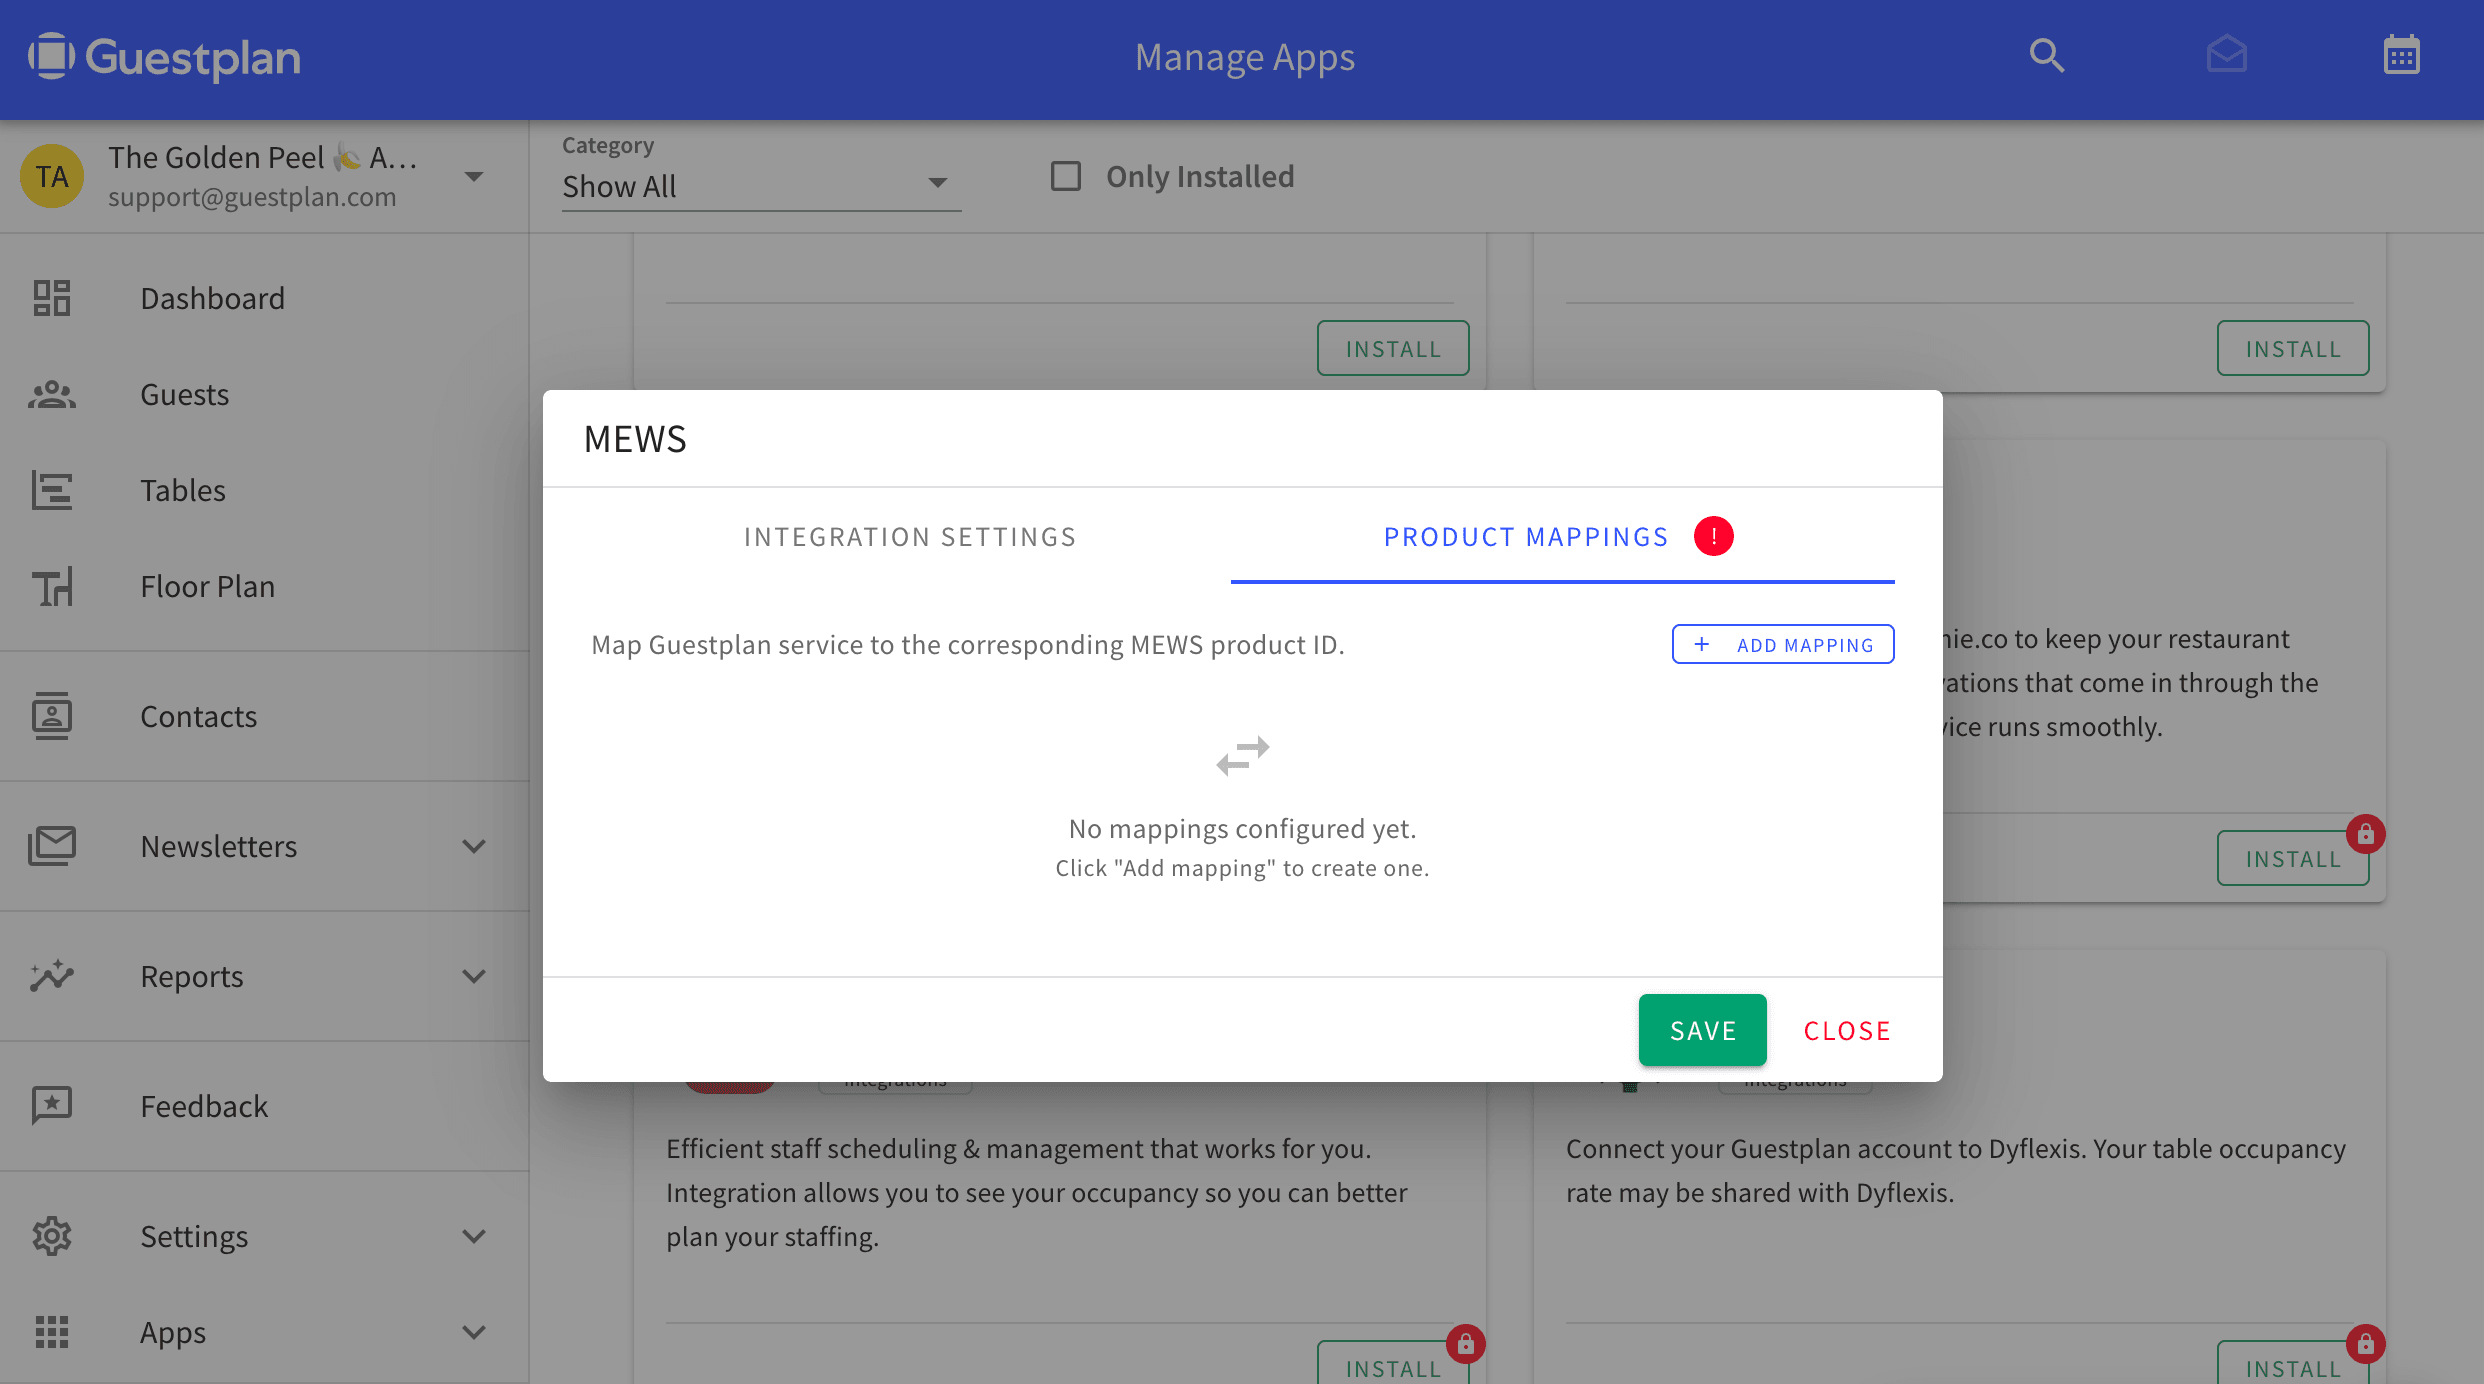Click the top-right card's Install button
2484x1384 pixels.
pos(2293,348)
